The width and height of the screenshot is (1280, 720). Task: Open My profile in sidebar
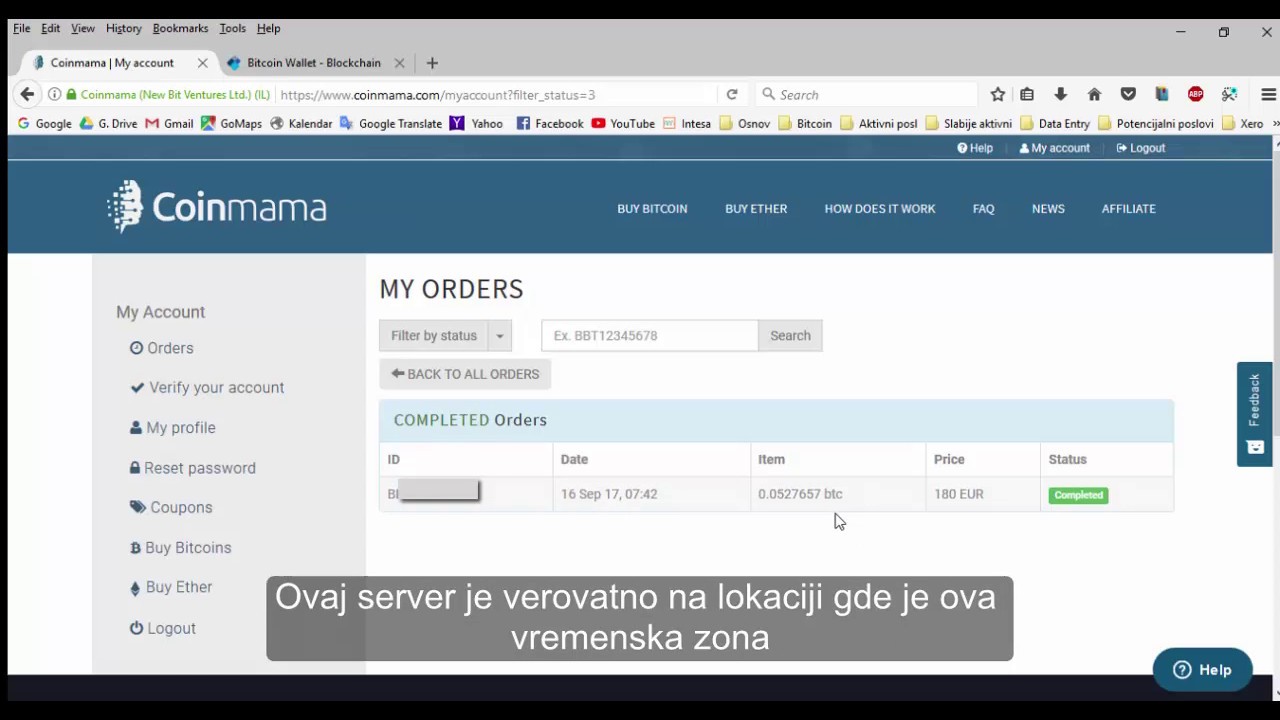172,427
